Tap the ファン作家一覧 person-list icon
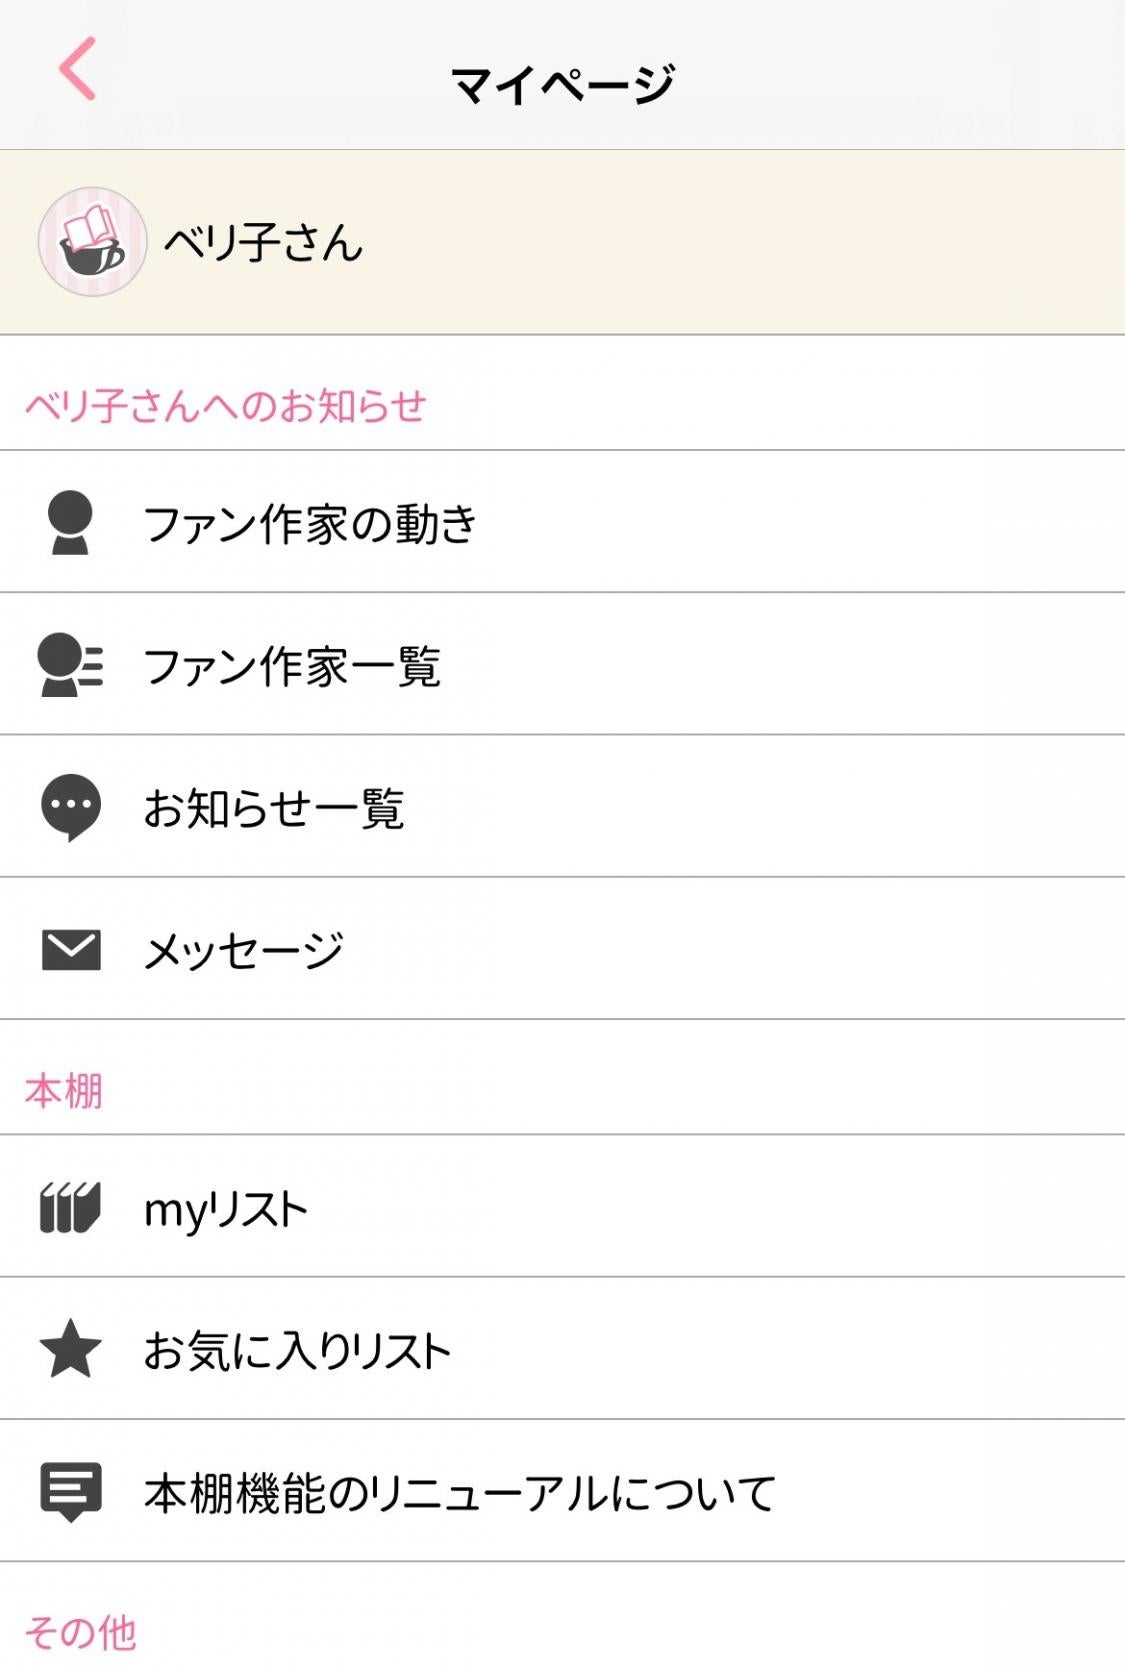The image size is (1125, 1668). click(70, 665)
